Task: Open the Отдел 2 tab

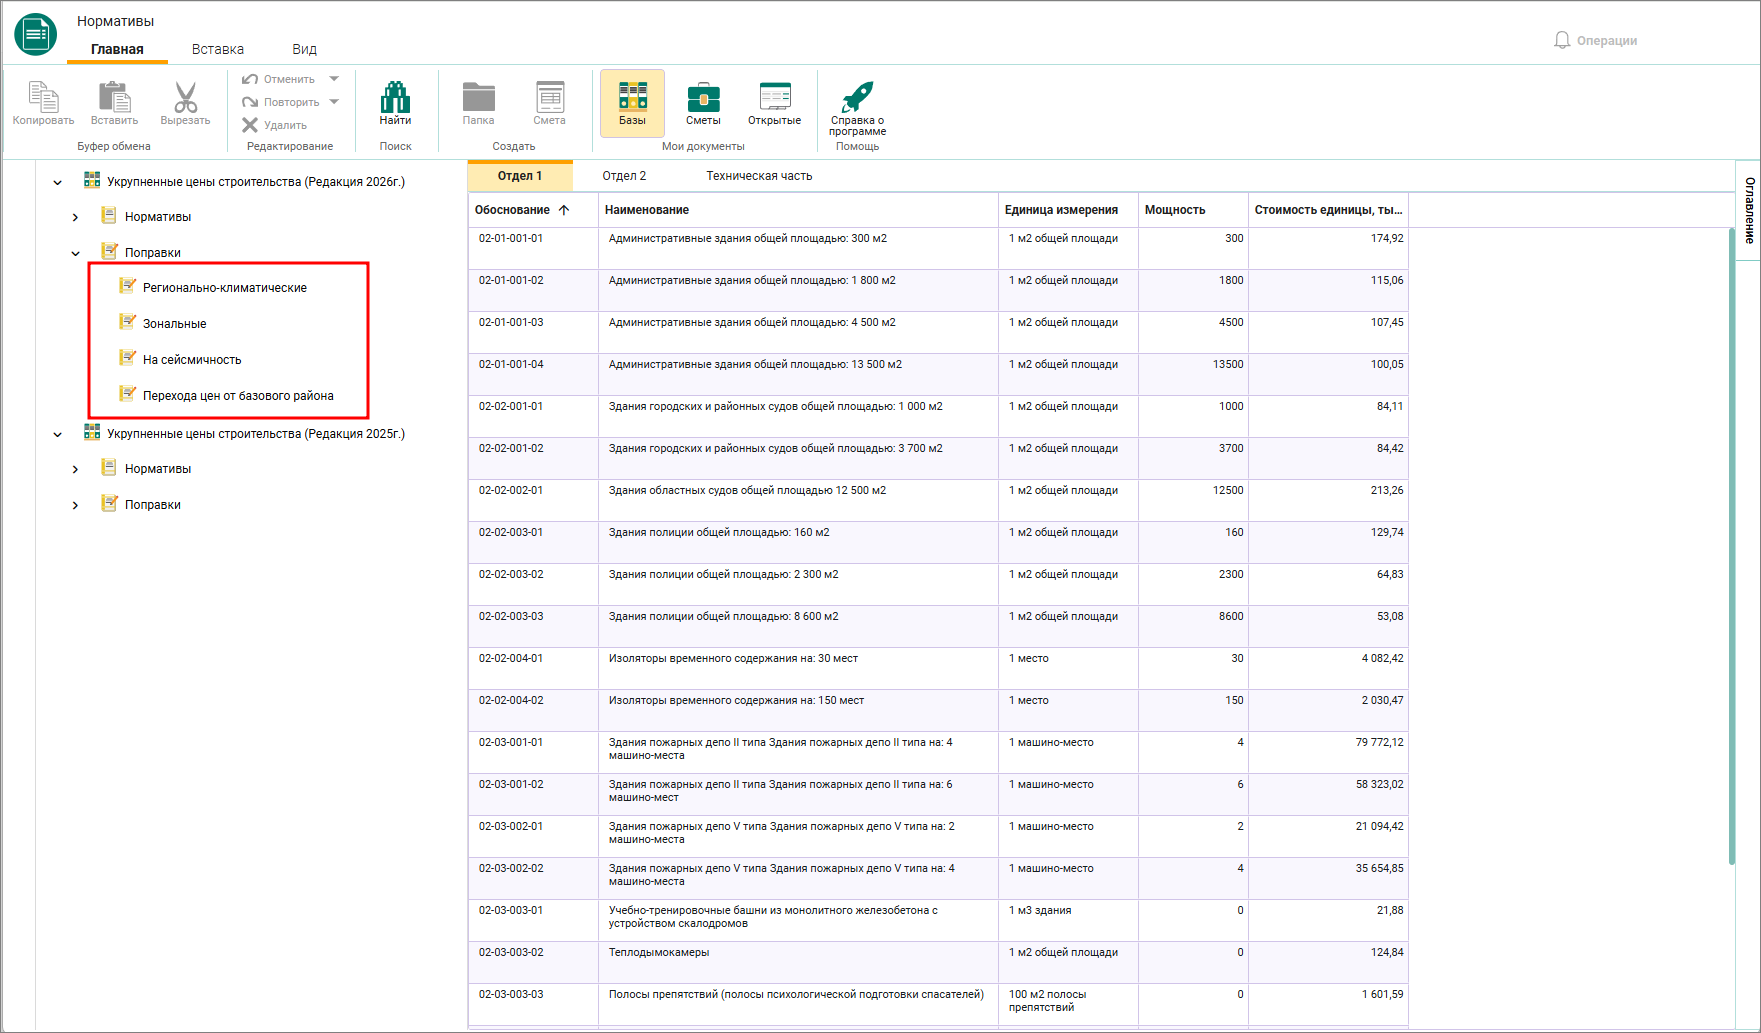Action: click(624, 176)
